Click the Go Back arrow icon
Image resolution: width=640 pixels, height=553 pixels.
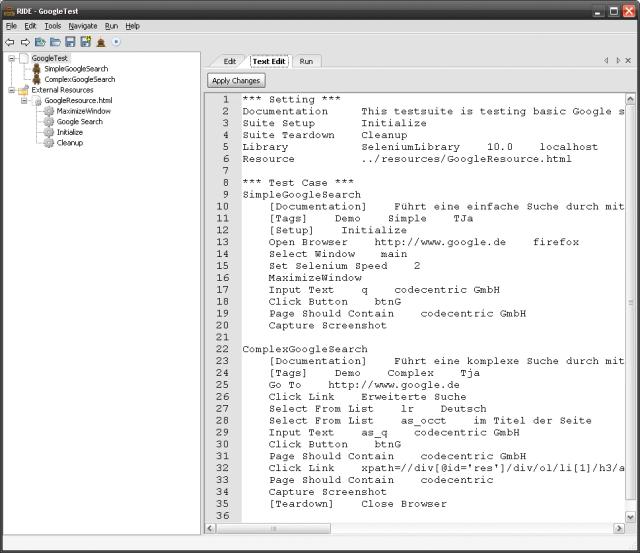click(10, 42)
